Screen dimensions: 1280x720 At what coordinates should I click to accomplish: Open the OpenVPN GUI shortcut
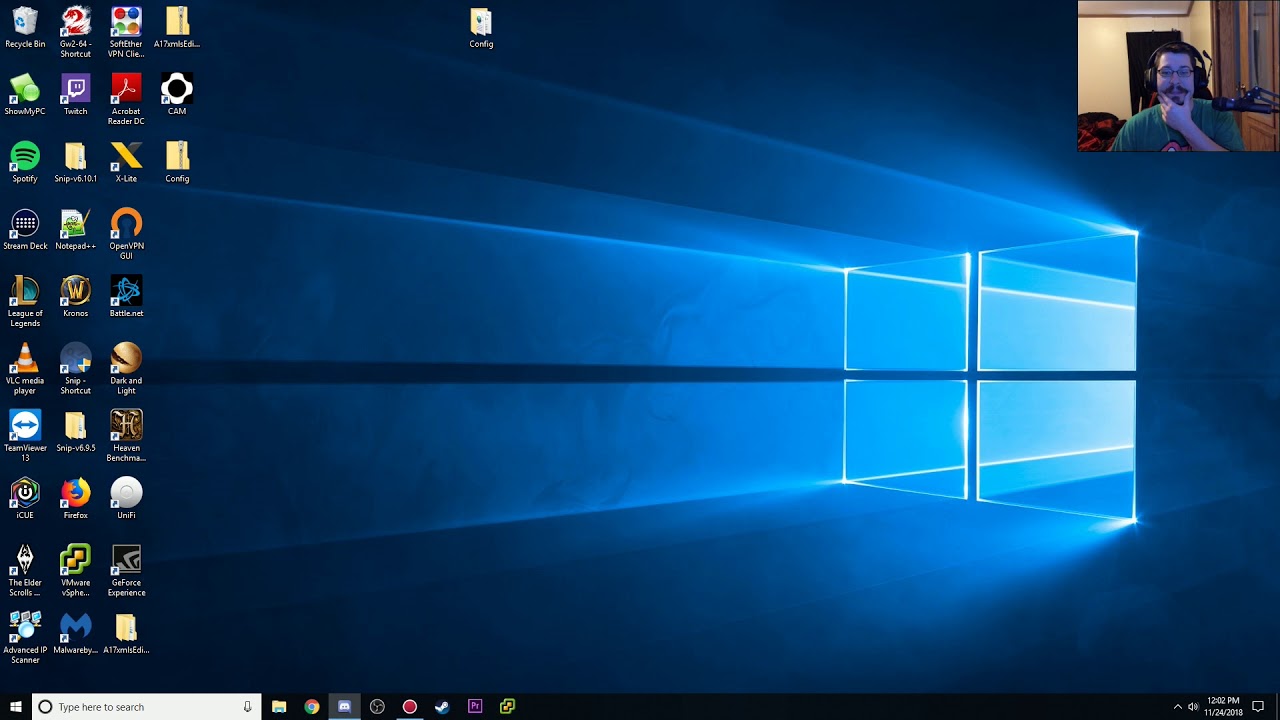coord(126,234)
